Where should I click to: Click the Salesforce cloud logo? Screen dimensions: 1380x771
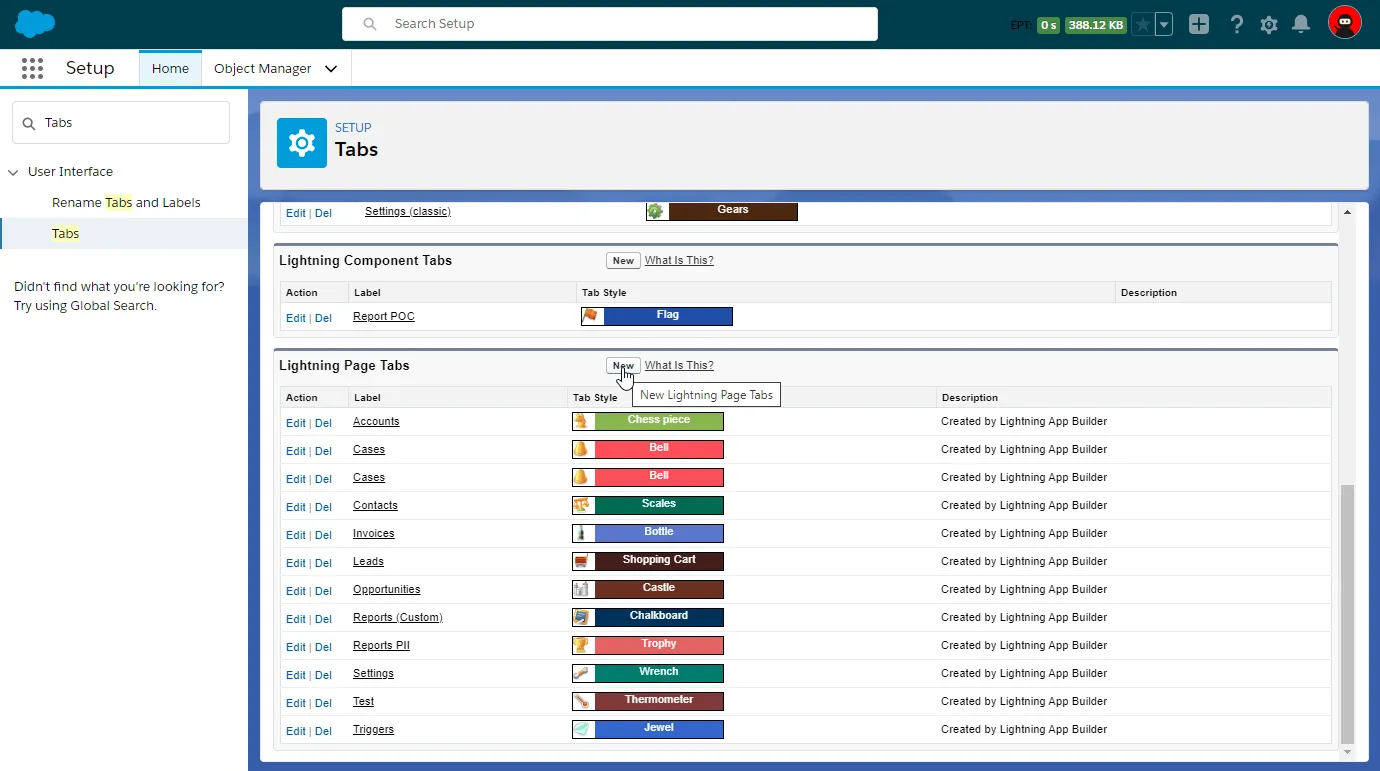tap(35, 24)
